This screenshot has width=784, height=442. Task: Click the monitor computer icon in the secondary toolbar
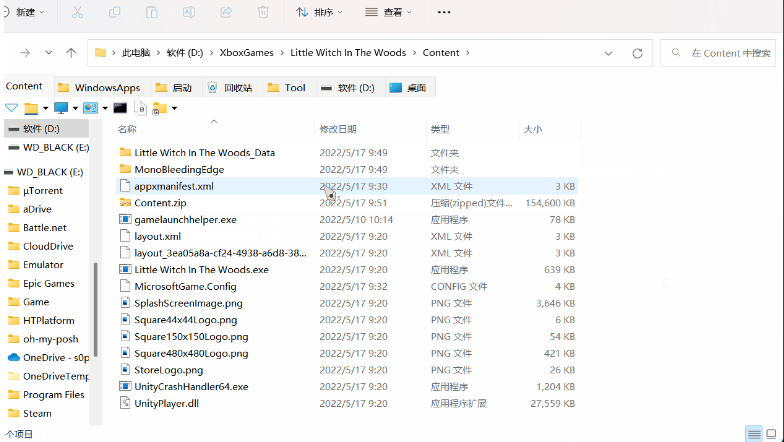61,108
